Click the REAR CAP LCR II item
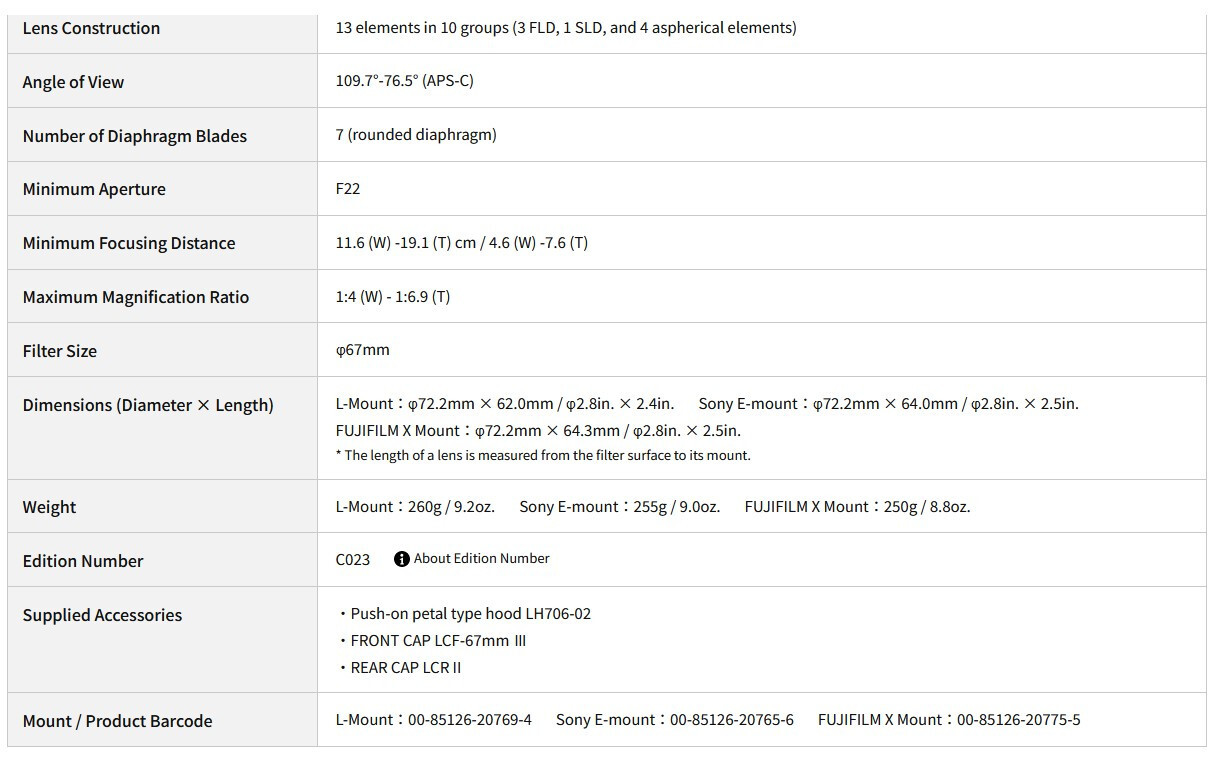The width and height of the screenshot is (1218, 771). (400, 668)
